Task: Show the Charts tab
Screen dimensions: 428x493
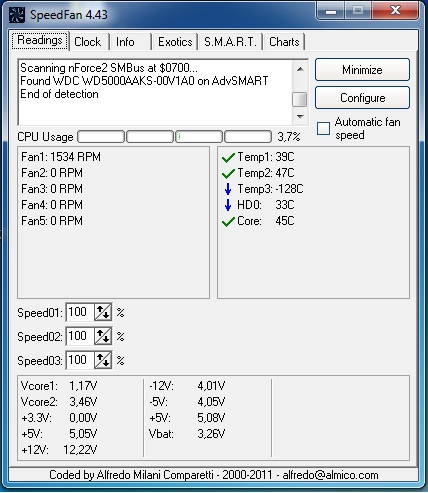Action: pos(284,42)
